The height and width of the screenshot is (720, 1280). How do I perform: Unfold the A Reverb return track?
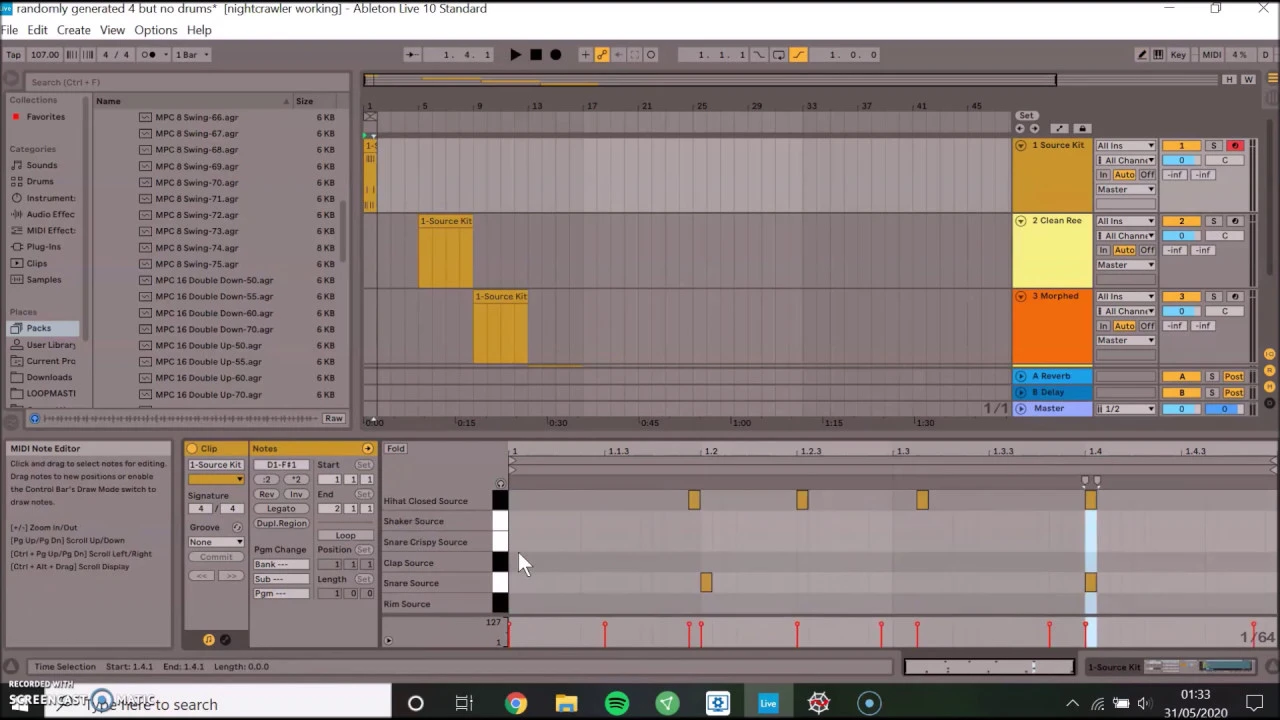[x=1021, y=376]
